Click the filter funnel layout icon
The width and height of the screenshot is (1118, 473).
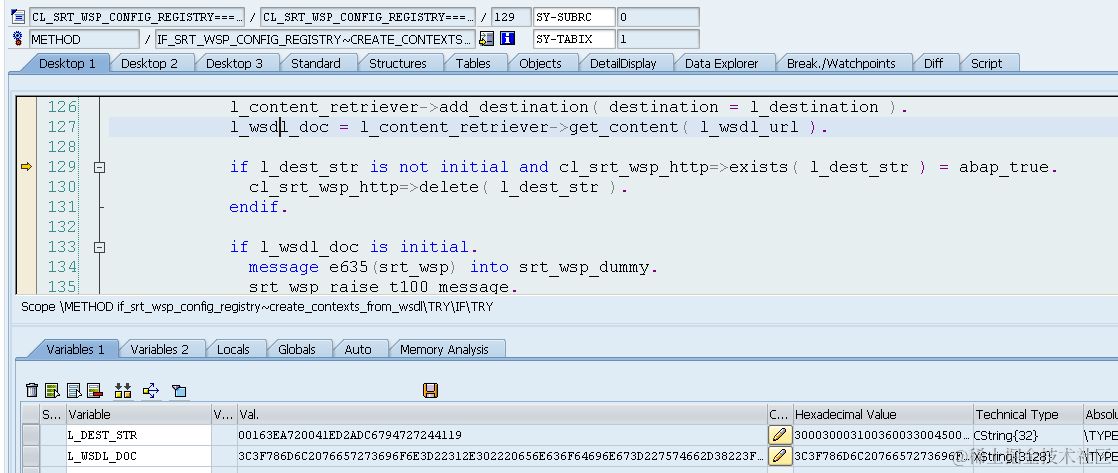pyautogui.click(x=179, y=390)
